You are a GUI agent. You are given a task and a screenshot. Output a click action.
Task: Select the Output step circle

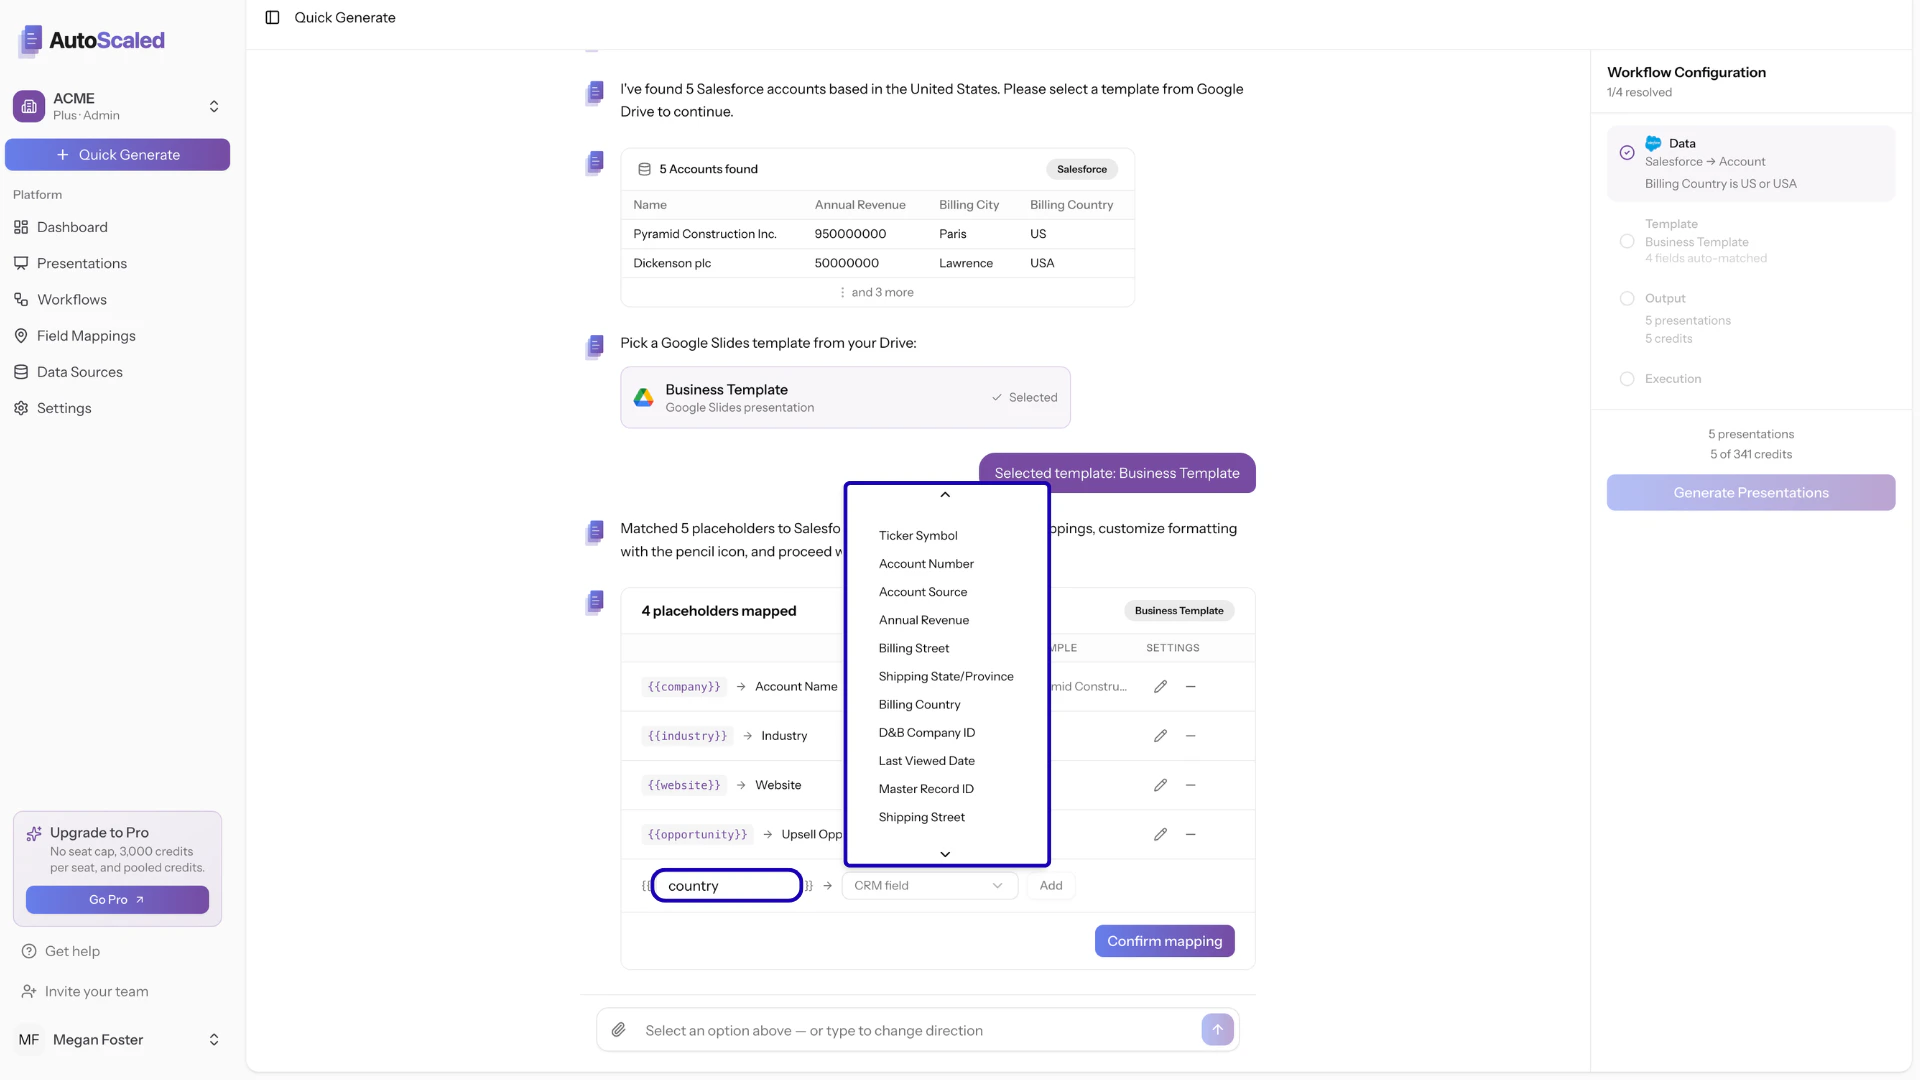point(1627,298)
